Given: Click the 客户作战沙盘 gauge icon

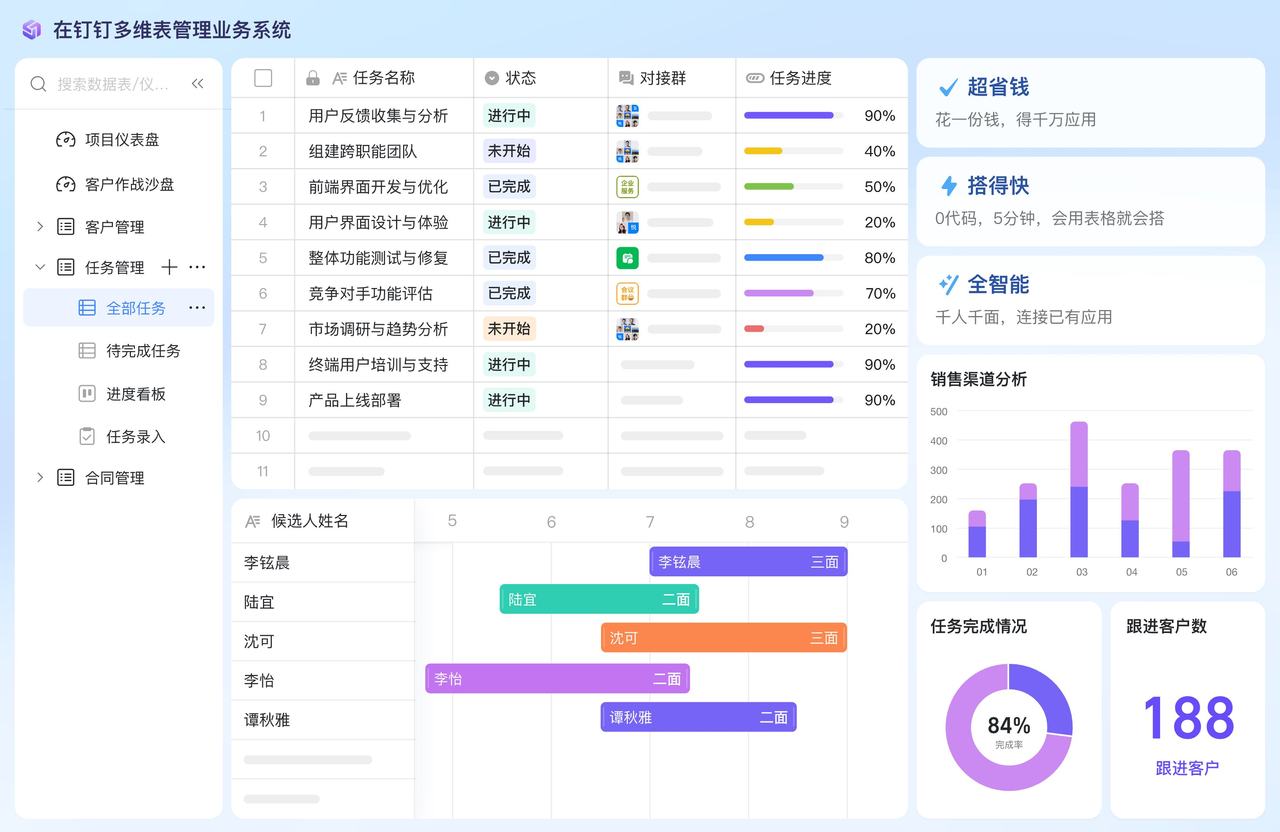Looking at the screenshot, I should [x=66, y=184].
